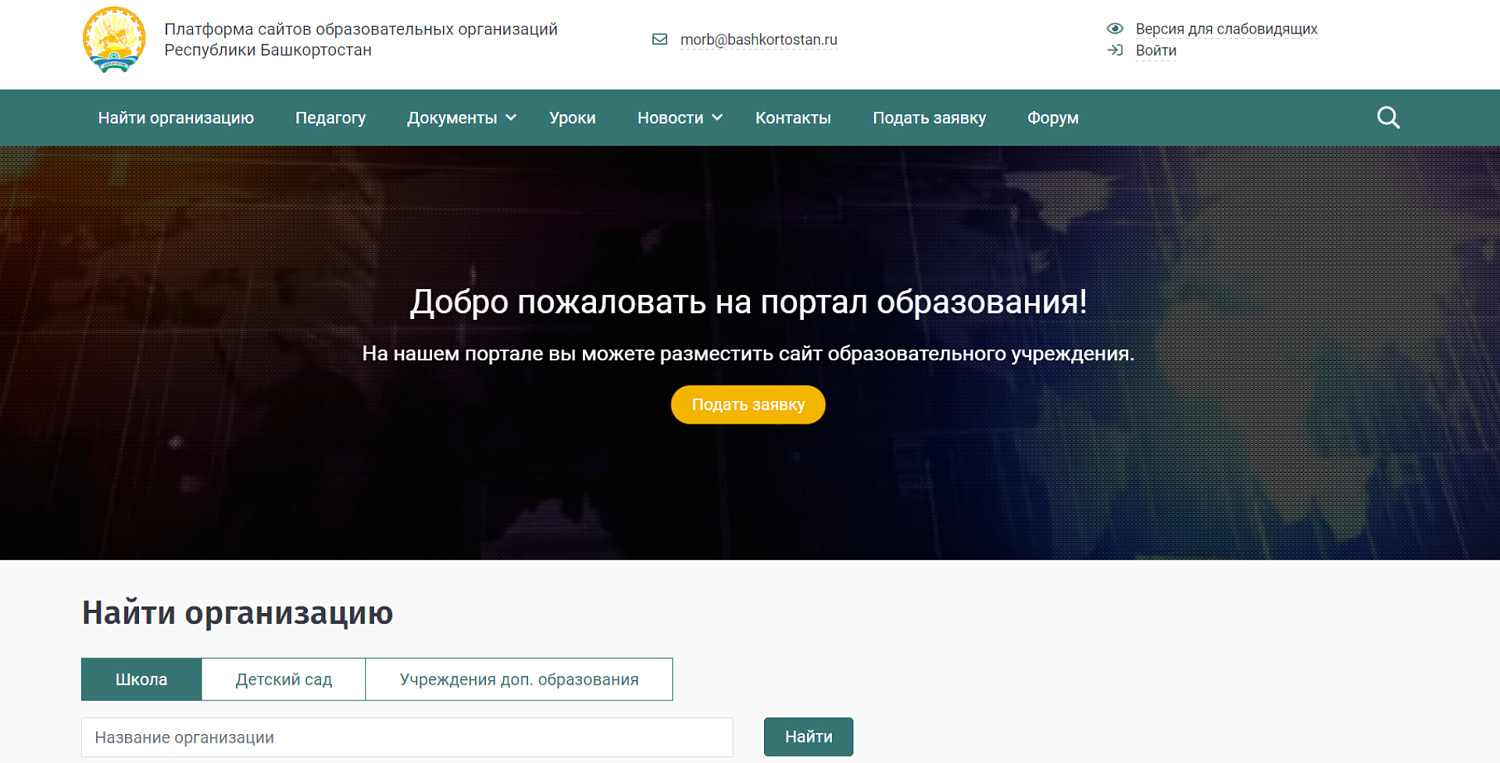Expand the Новости dropdown chevron

pos(717,118)
